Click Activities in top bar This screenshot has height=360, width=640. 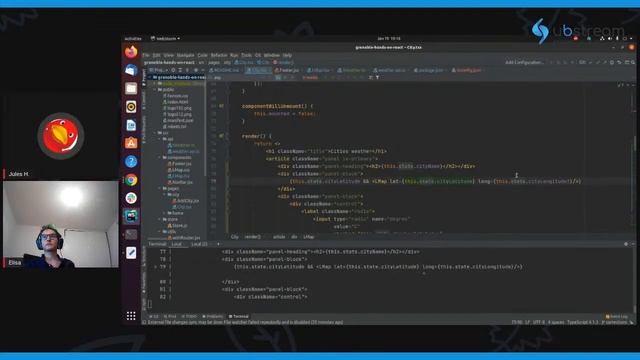133,38
